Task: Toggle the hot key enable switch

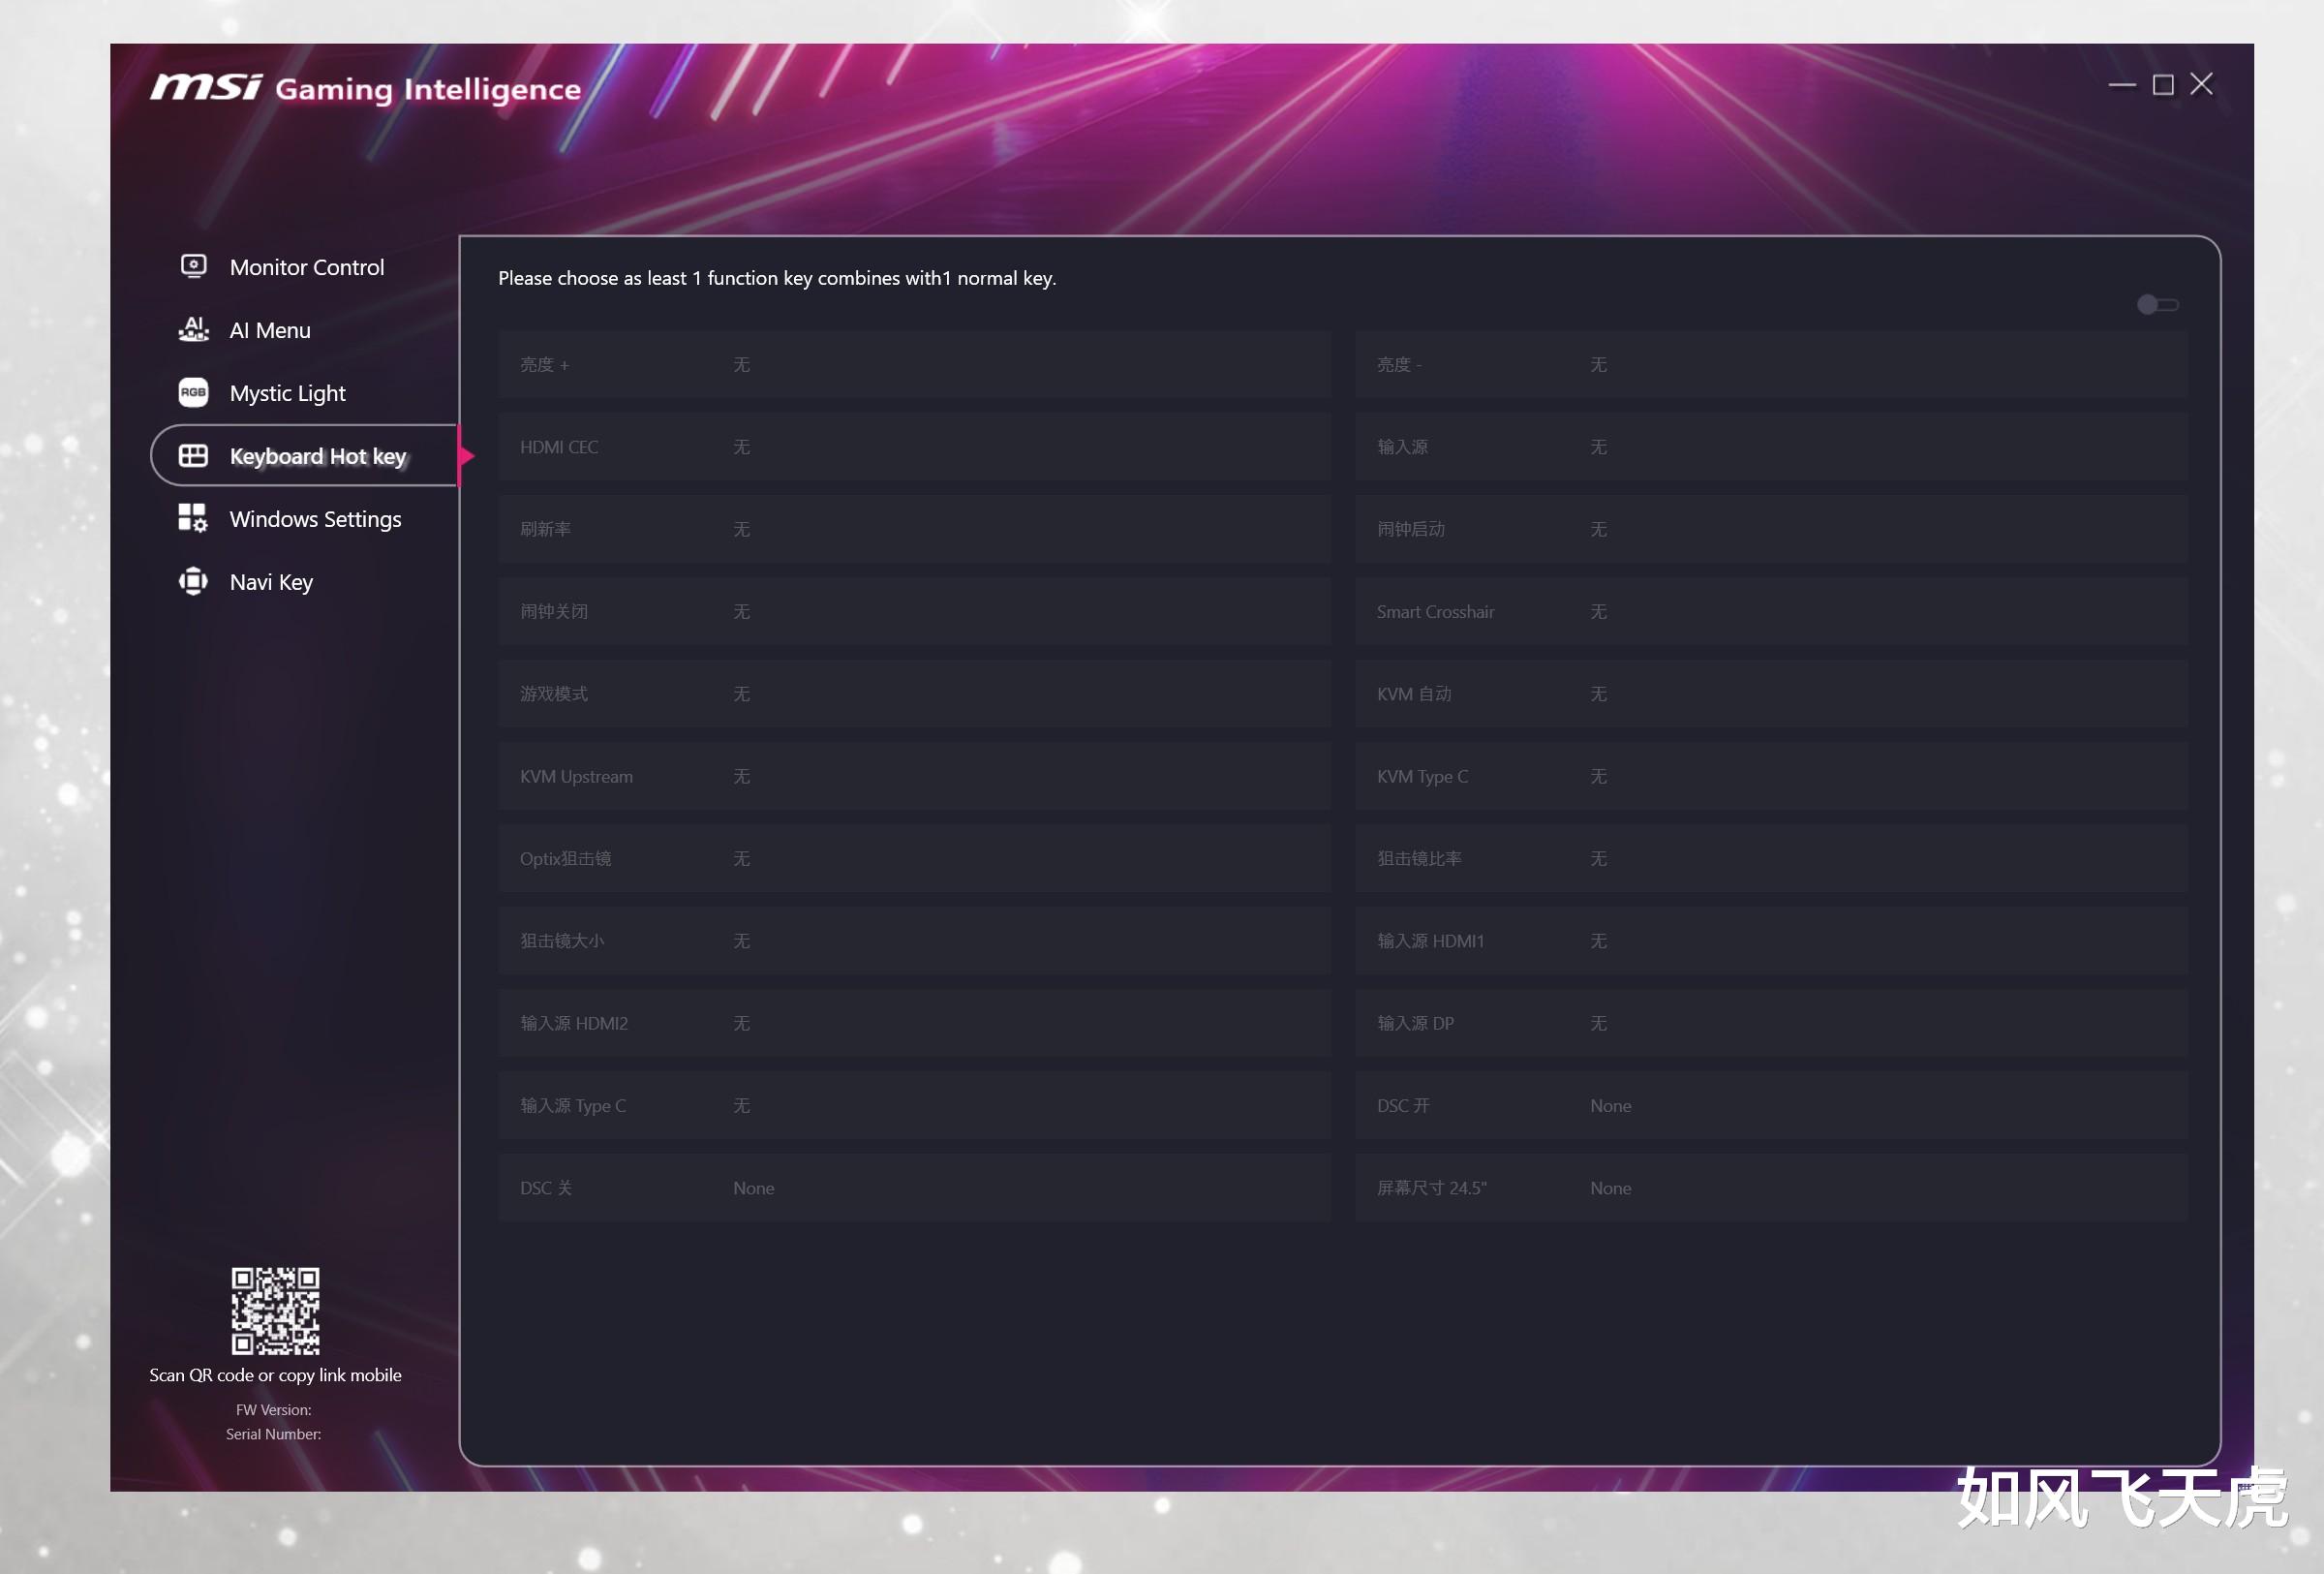Action: (x=2157, y=305)
